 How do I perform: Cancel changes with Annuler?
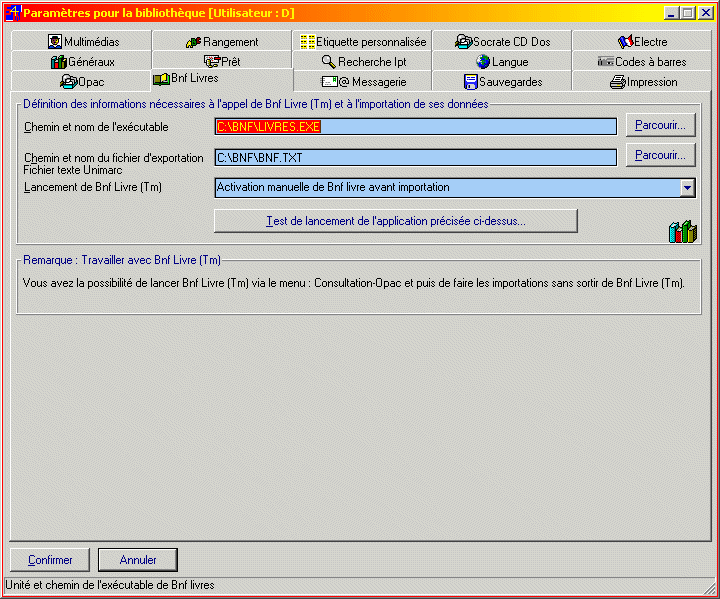click(138, 560)
